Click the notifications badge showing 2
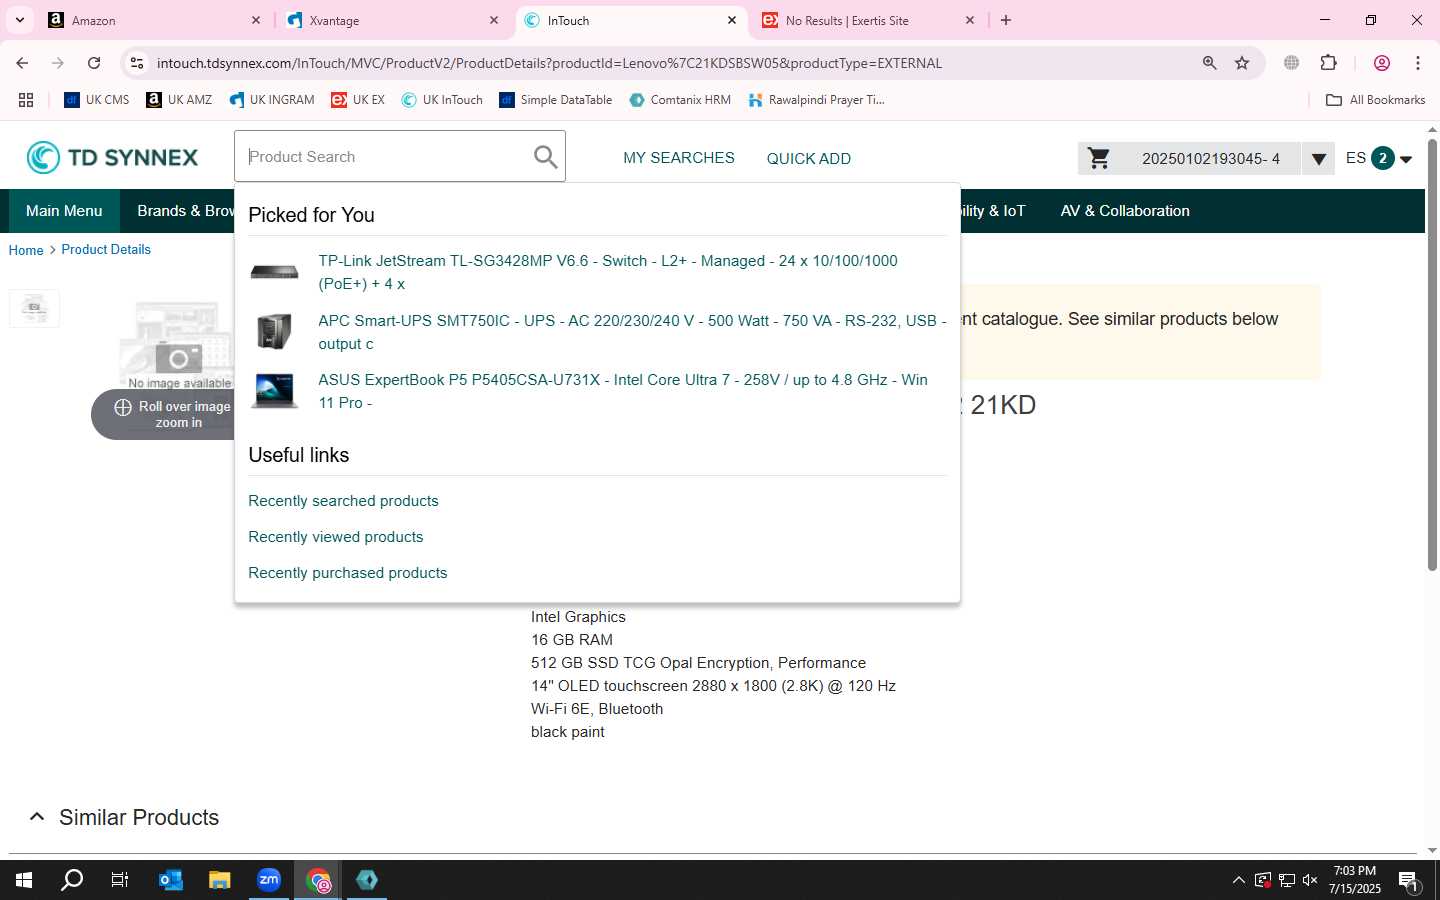Viewport: 1440px width, 900px height. pyautogui.click(x=1382, y=158)
